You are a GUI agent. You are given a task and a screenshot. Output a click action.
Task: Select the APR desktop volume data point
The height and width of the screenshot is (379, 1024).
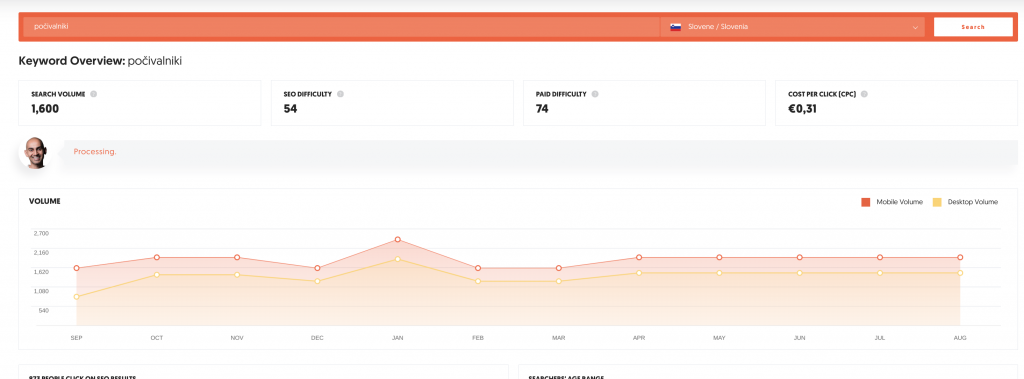coord(639,272)
